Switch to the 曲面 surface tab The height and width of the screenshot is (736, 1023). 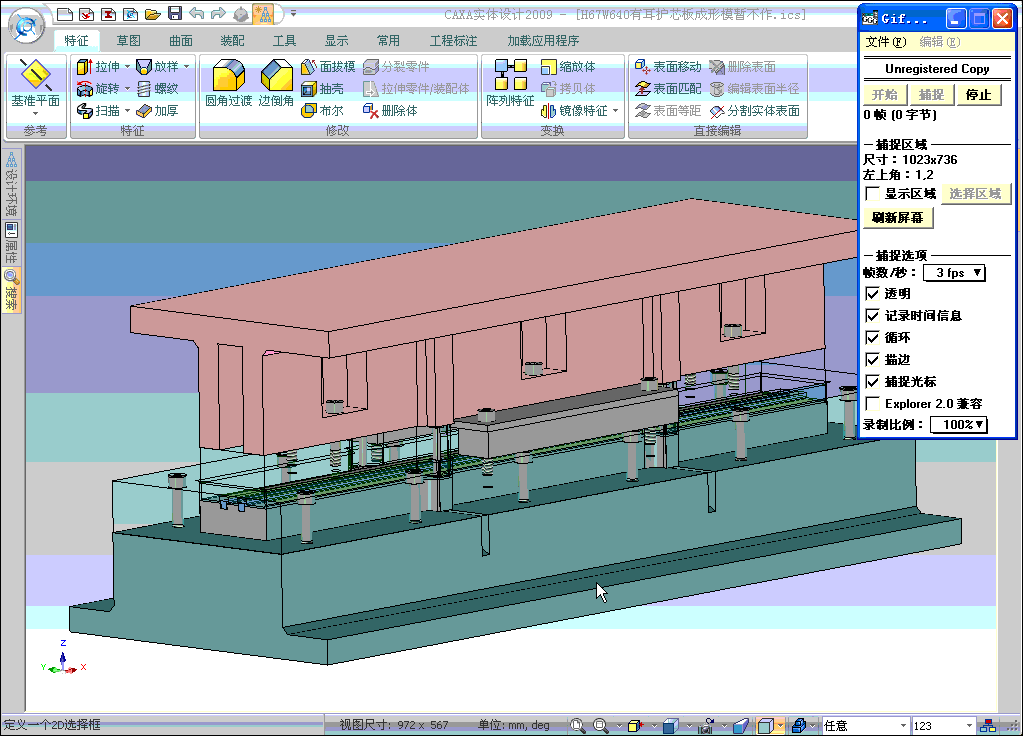pos(181,40)
